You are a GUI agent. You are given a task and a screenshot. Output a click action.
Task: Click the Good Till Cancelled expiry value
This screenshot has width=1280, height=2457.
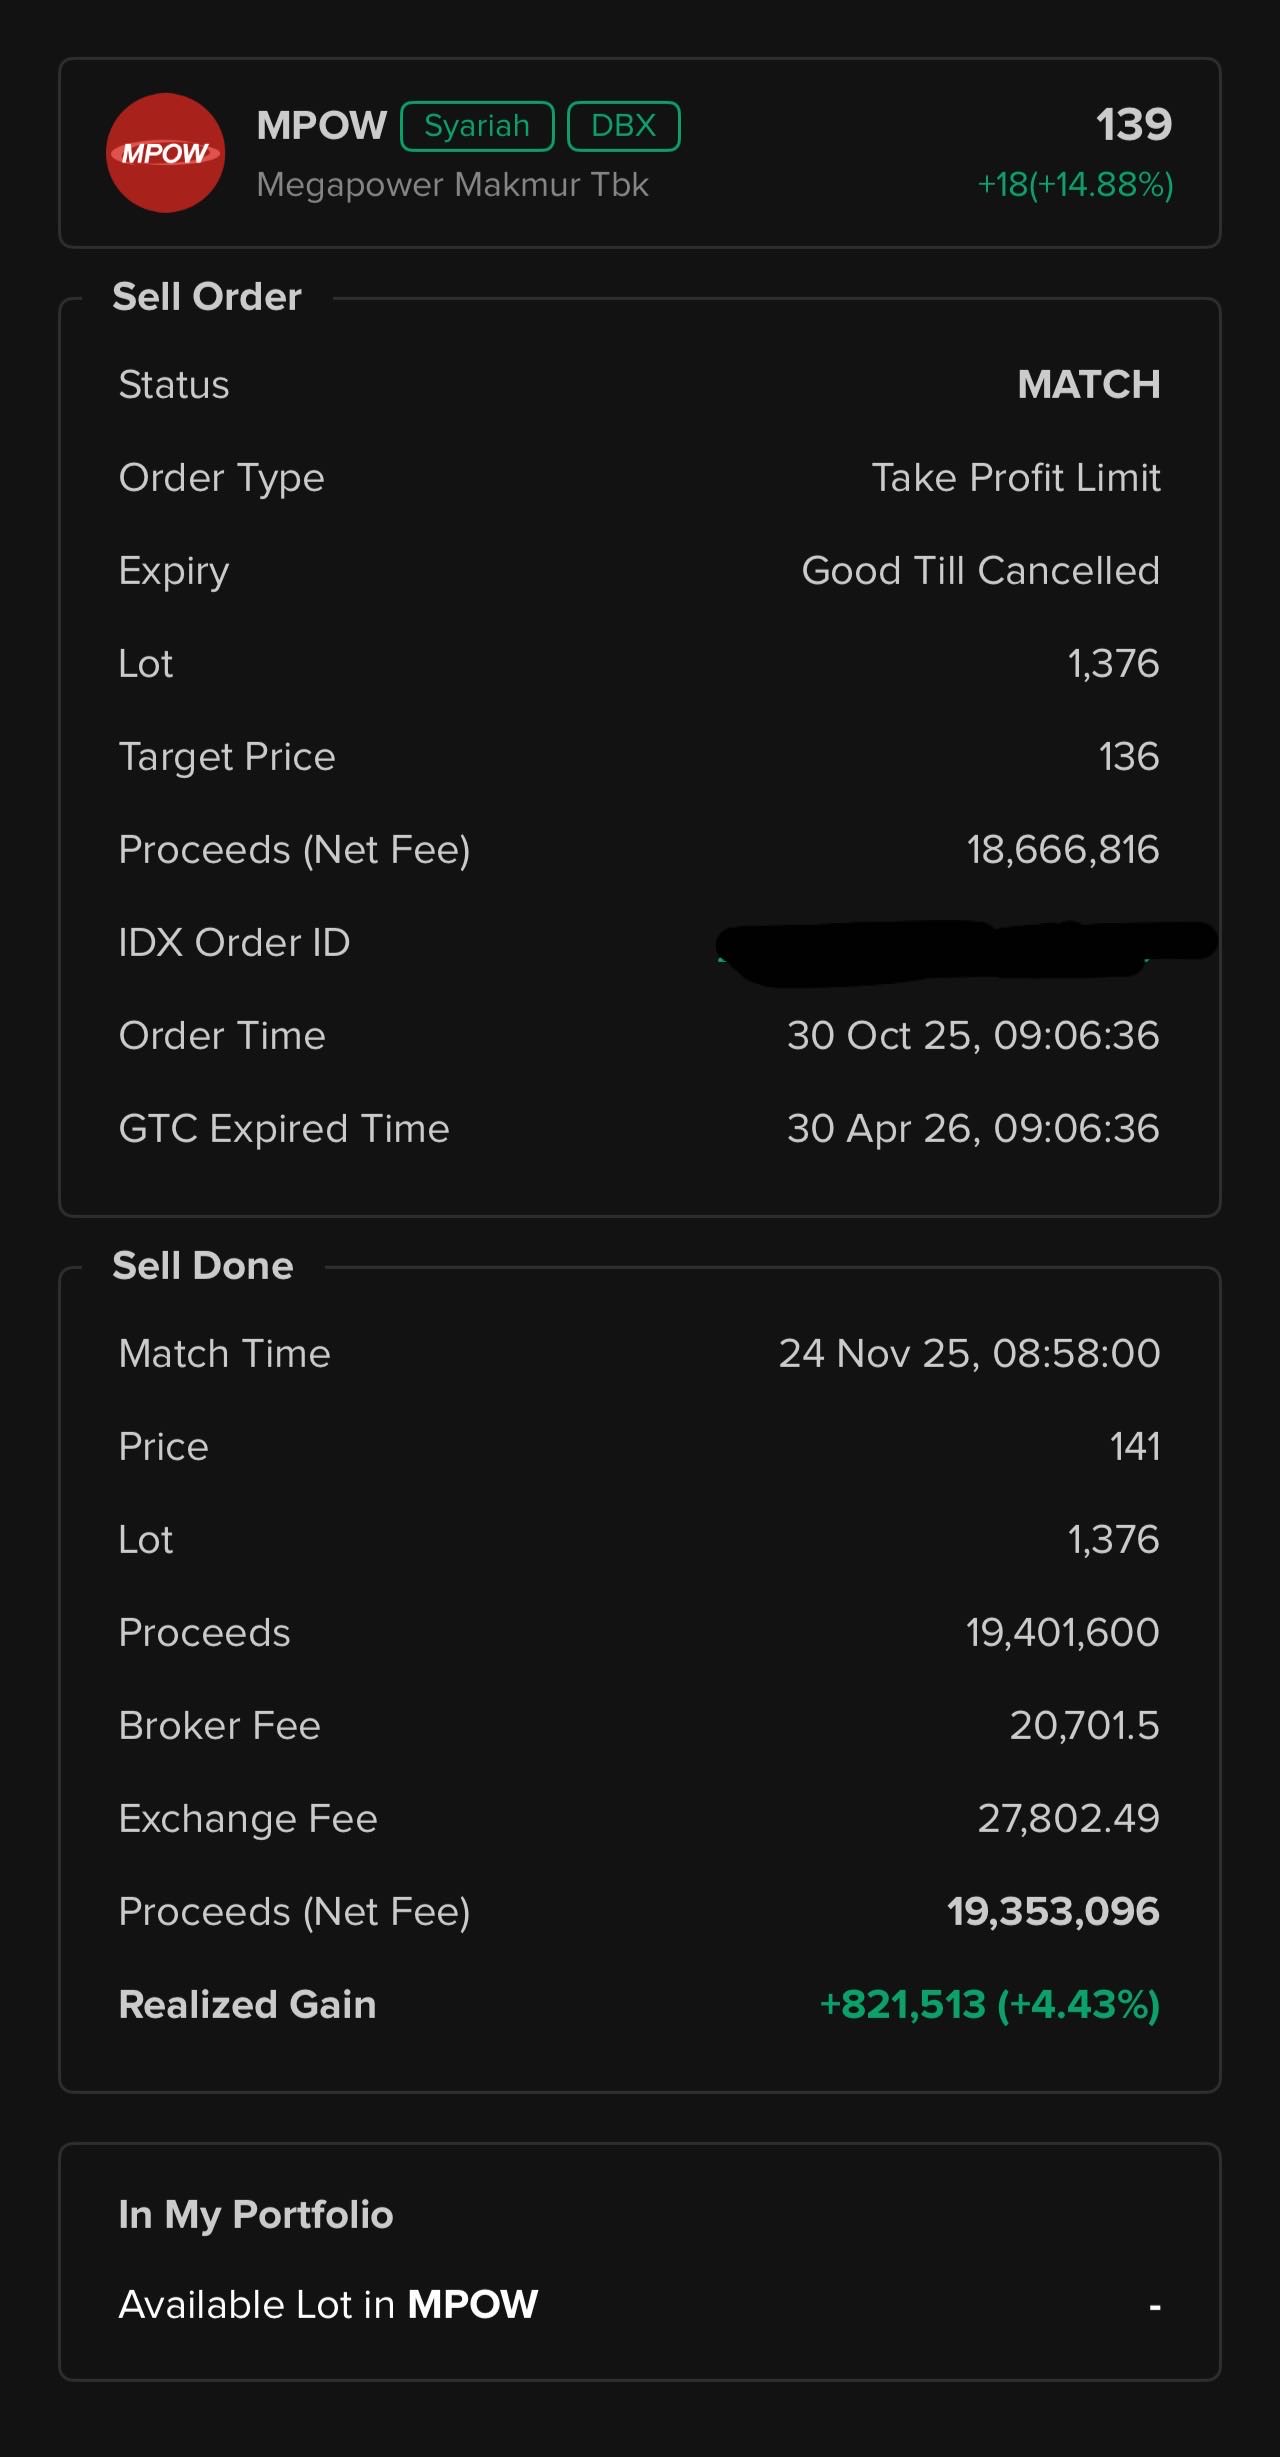(x=980, y=571)
